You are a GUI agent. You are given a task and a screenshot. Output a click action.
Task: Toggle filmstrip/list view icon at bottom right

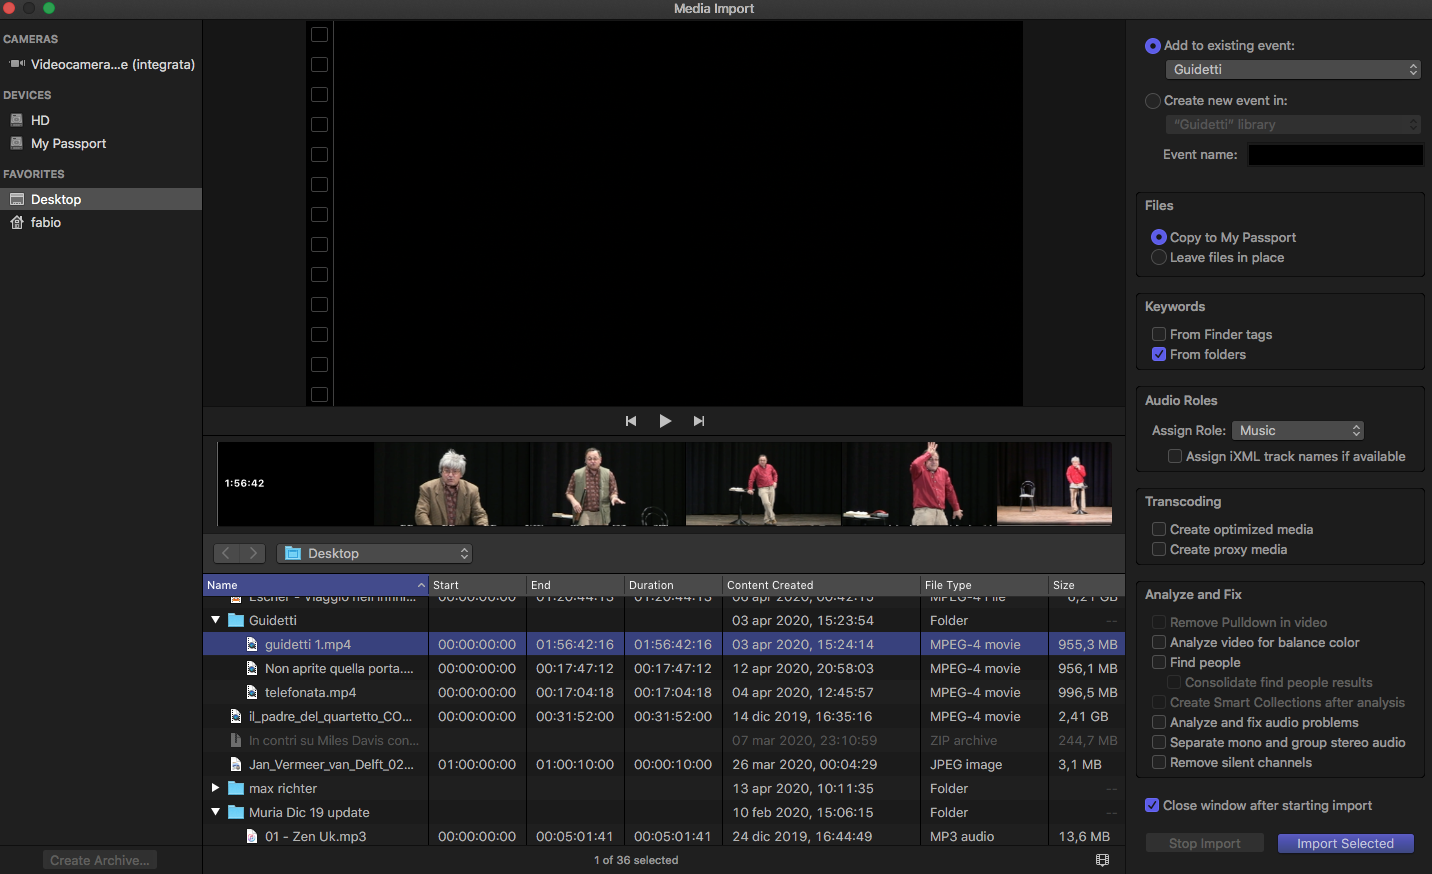coord(1102,860)
